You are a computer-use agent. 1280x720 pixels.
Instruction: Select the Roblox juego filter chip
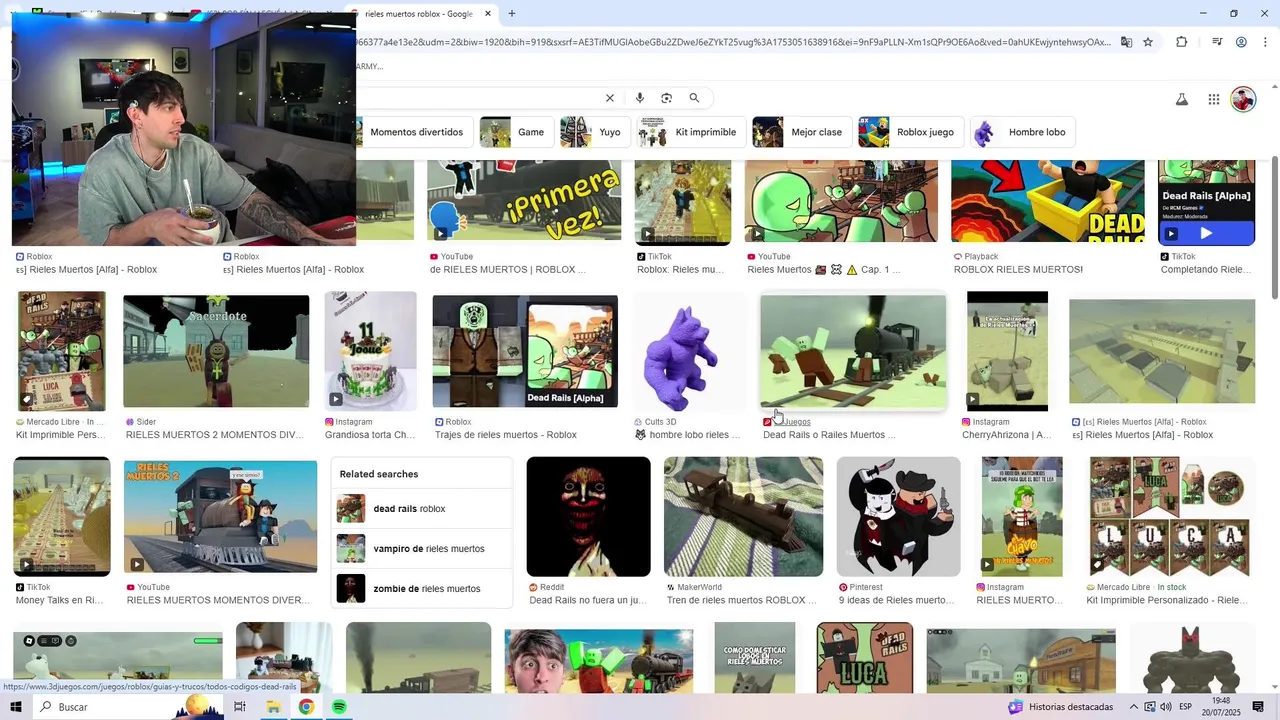[911, 132]
